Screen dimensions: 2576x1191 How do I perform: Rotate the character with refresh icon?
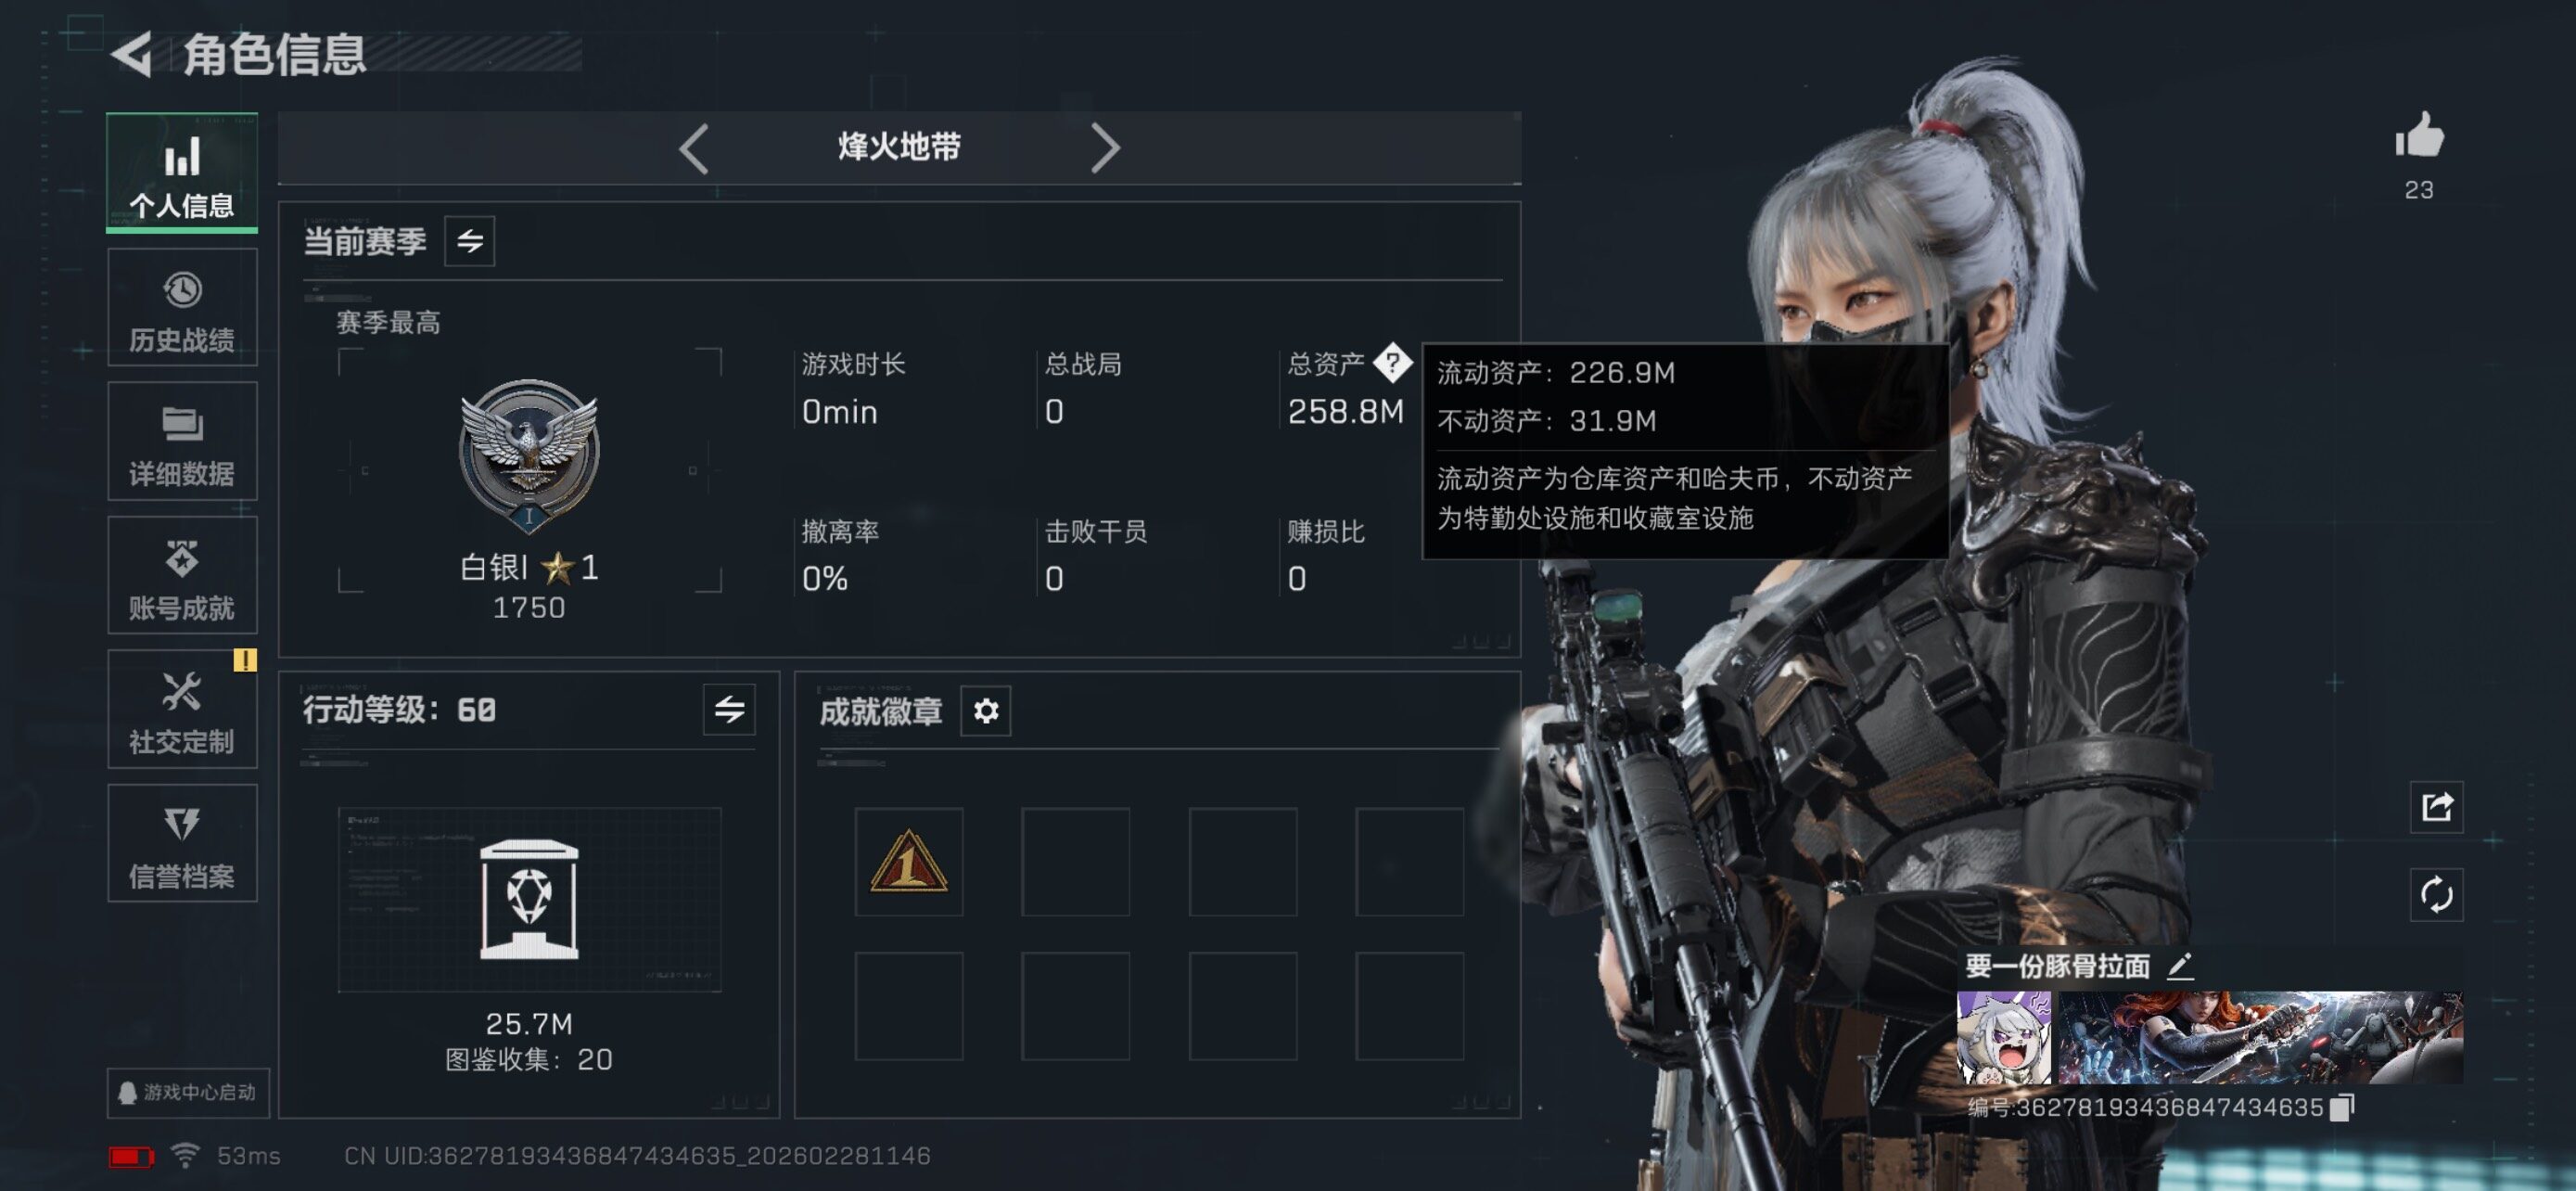click(x=2437, y=895)
